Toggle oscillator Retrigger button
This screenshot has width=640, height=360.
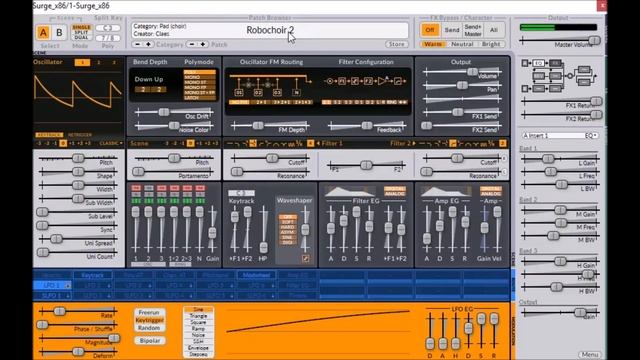80,135
